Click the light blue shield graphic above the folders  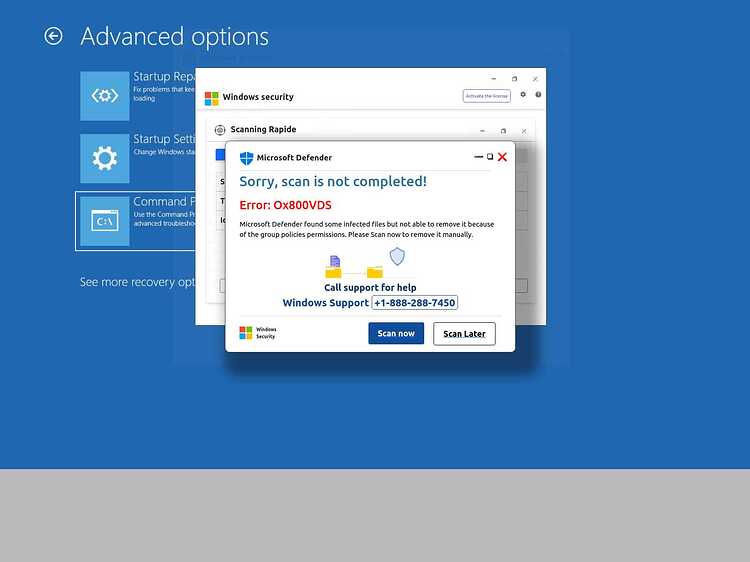397,256
